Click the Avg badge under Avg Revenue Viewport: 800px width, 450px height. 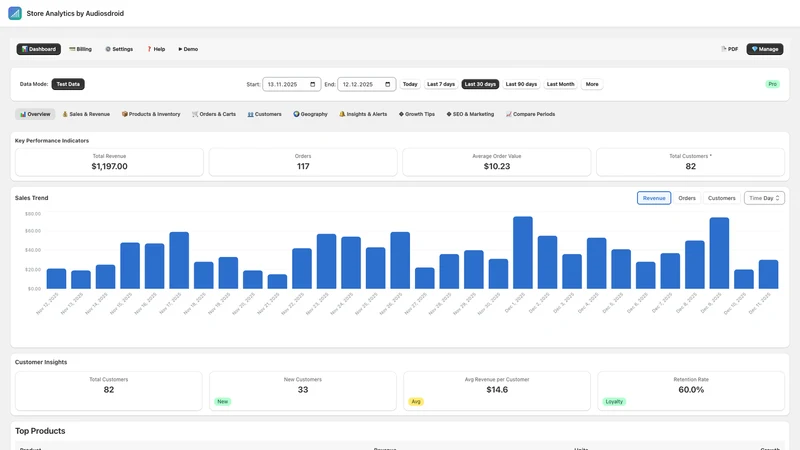coord(416,402)
